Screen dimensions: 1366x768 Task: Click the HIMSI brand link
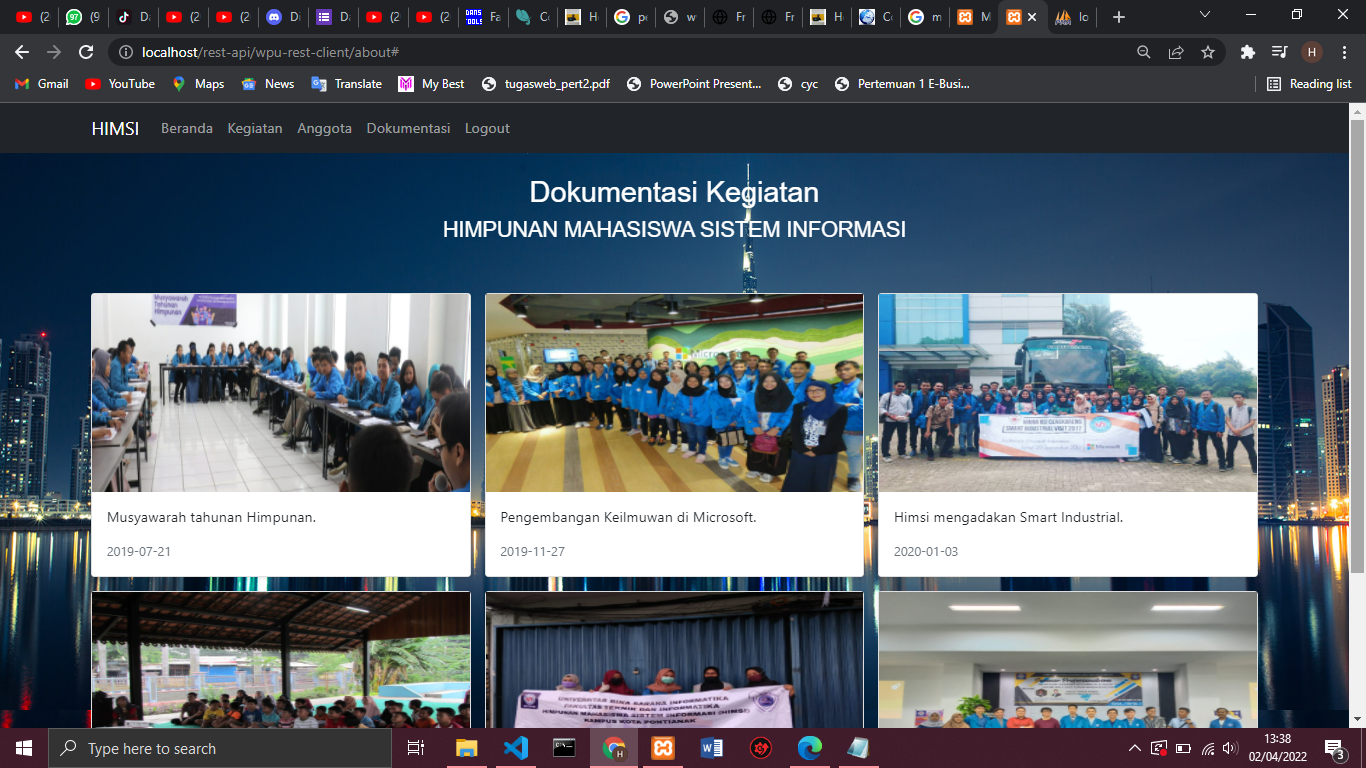115,128
